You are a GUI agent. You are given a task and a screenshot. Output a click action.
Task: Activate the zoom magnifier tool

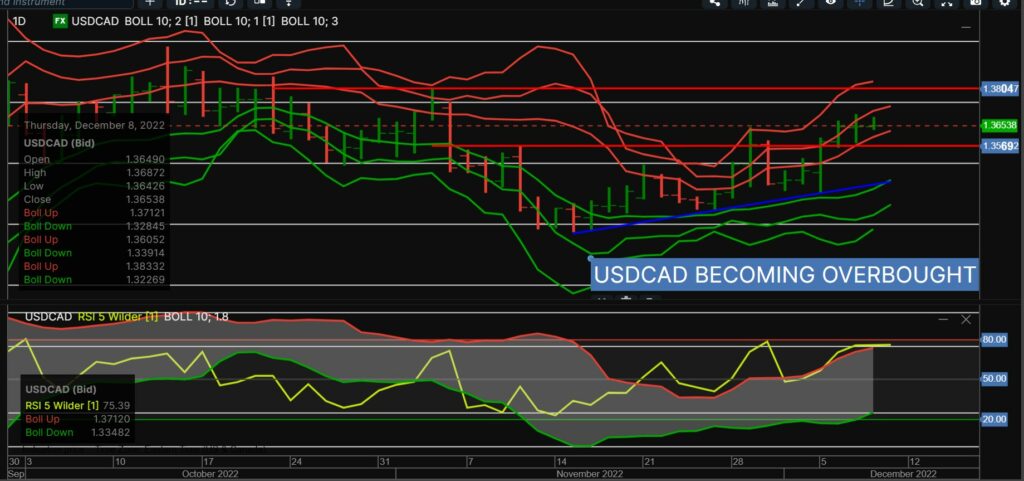pos(916,4)
